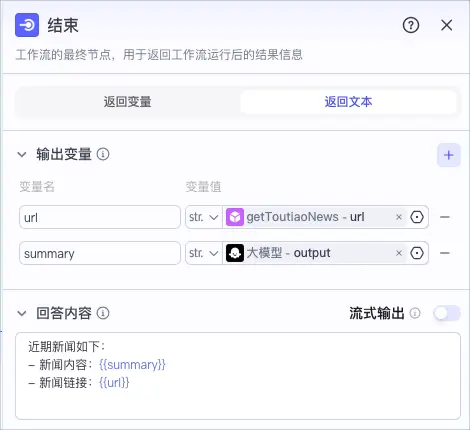The image size is (470, 430).
Task: Close the 结束 node panel
Action: click(x=446, y=25)
